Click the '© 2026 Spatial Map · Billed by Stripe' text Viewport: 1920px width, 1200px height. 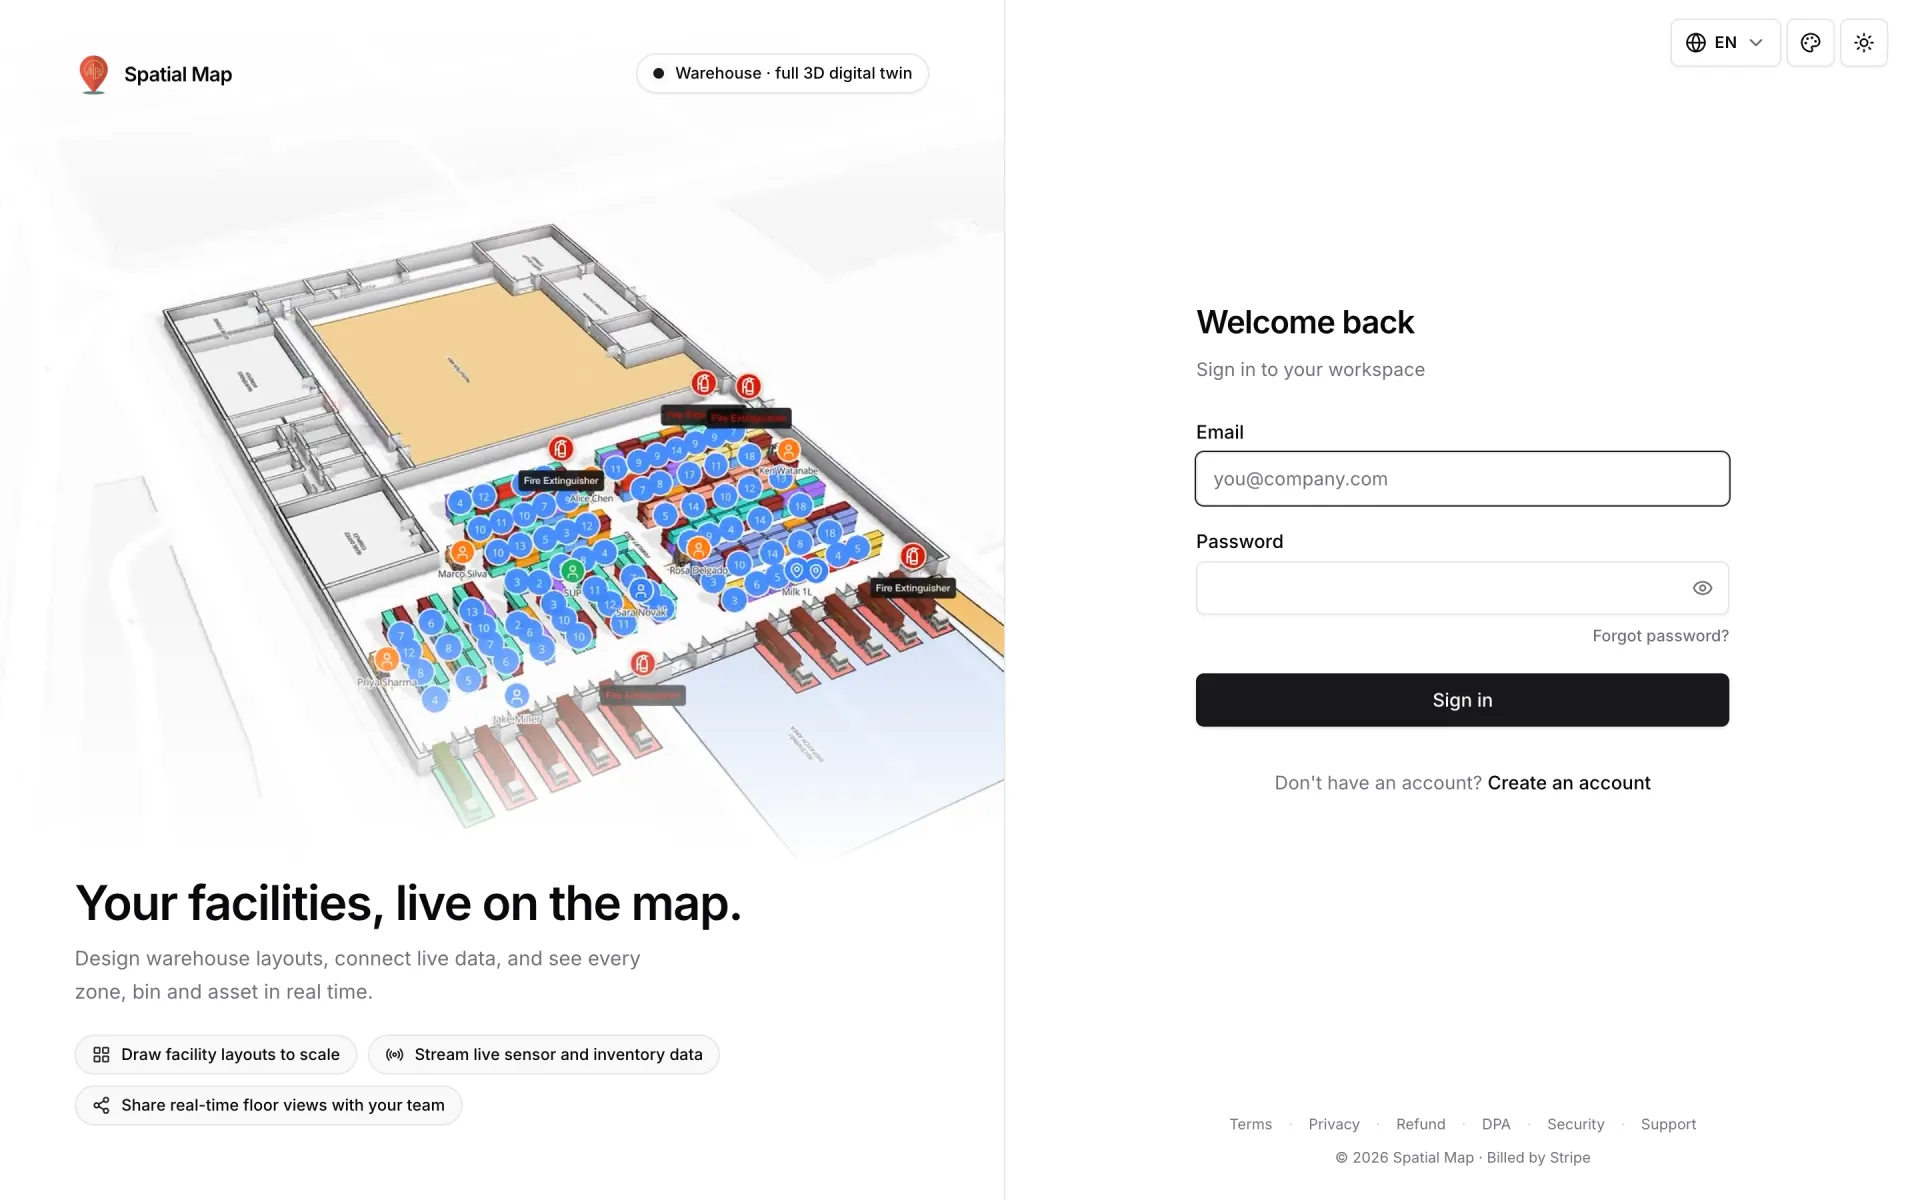(x=1462, y=1157)
